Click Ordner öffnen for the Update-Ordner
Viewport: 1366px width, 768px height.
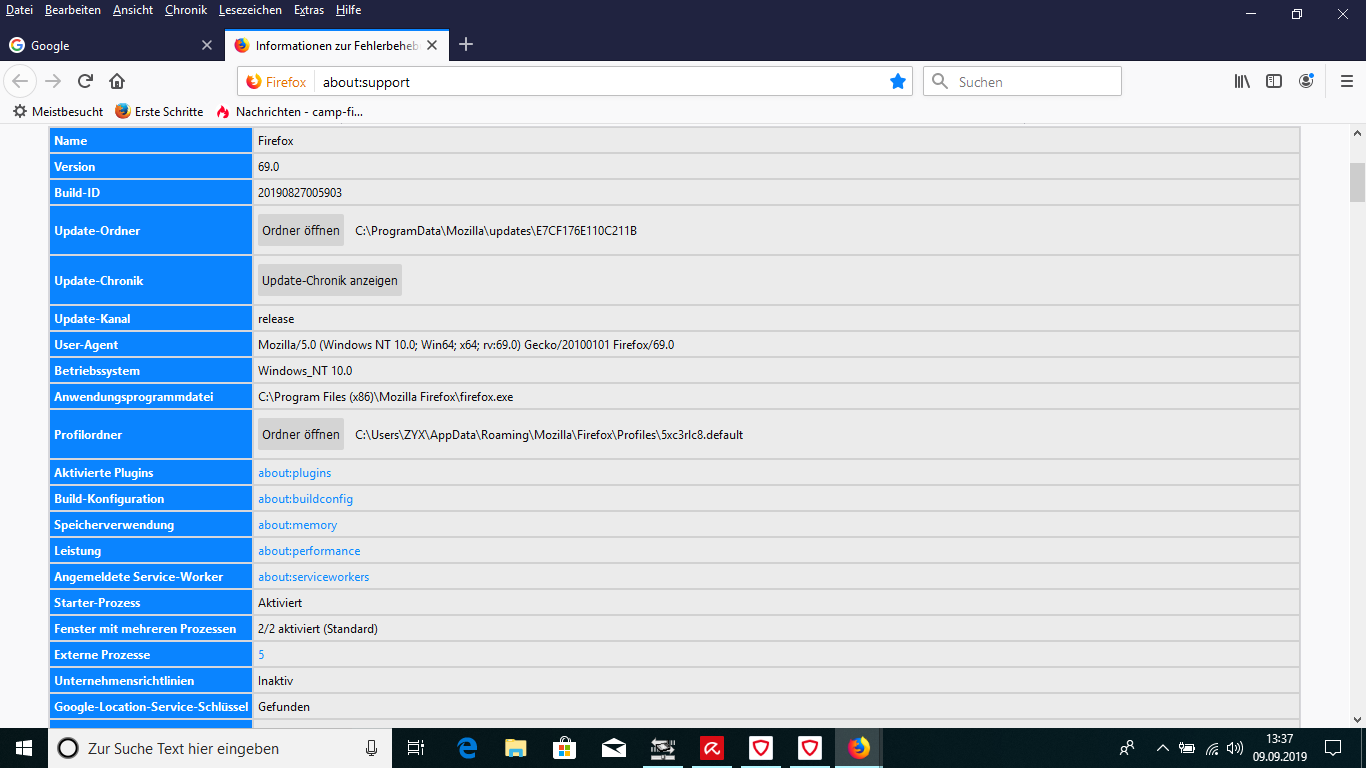tap(301, 231)
